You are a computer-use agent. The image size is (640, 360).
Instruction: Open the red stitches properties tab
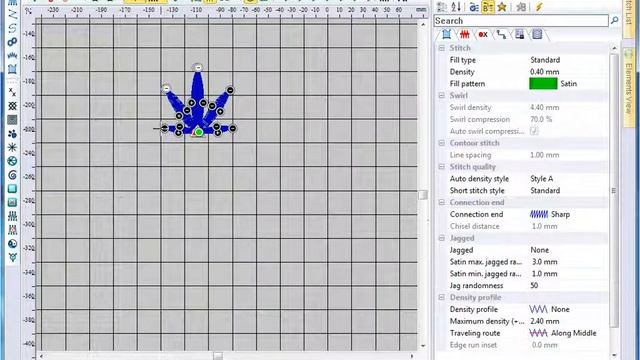[465, 35]
